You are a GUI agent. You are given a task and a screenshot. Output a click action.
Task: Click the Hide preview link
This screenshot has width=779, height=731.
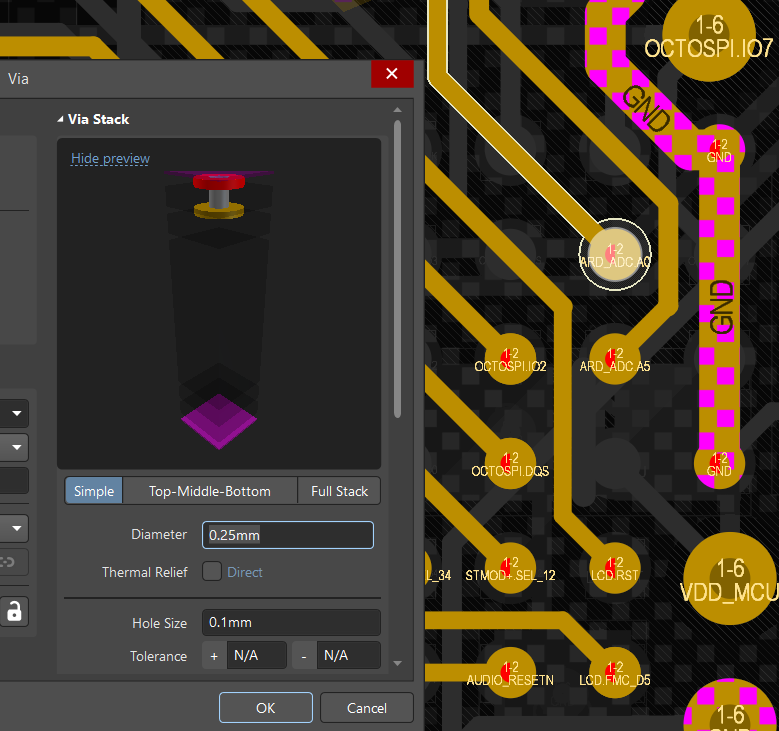pyautogui.click(x=110, y=158)
